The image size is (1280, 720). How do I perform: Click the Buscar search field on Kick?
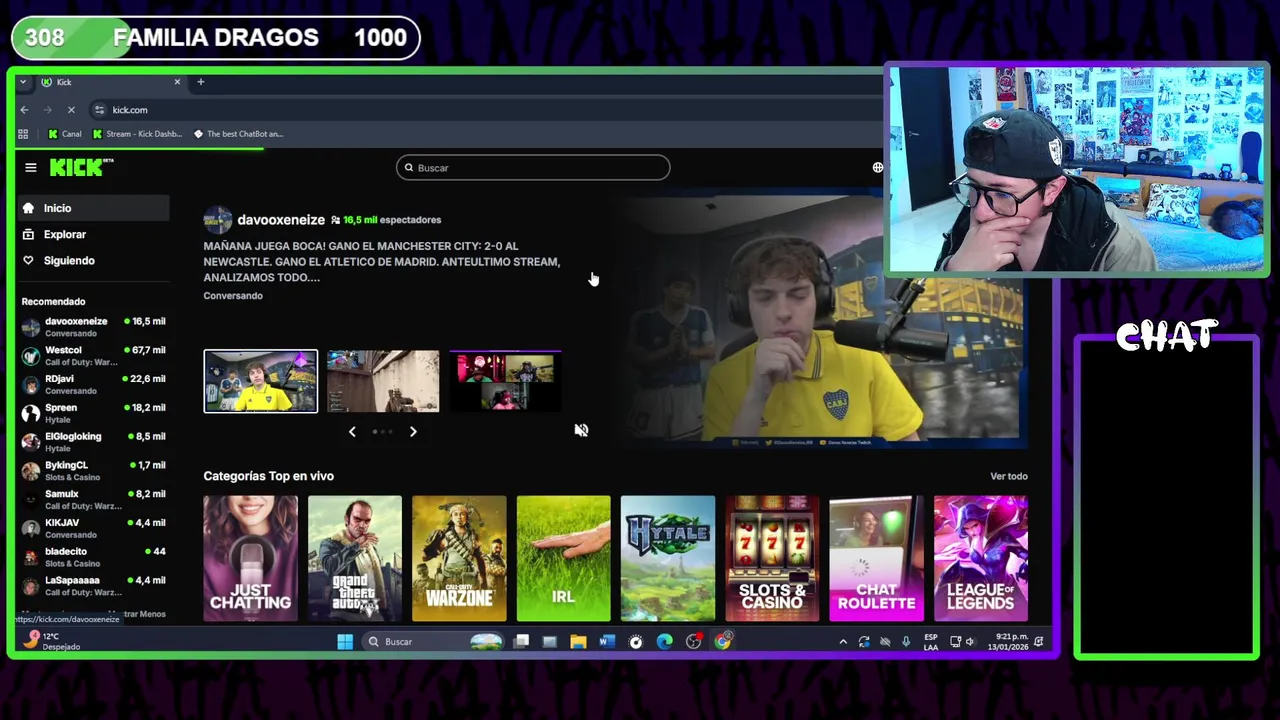[533, 168]
